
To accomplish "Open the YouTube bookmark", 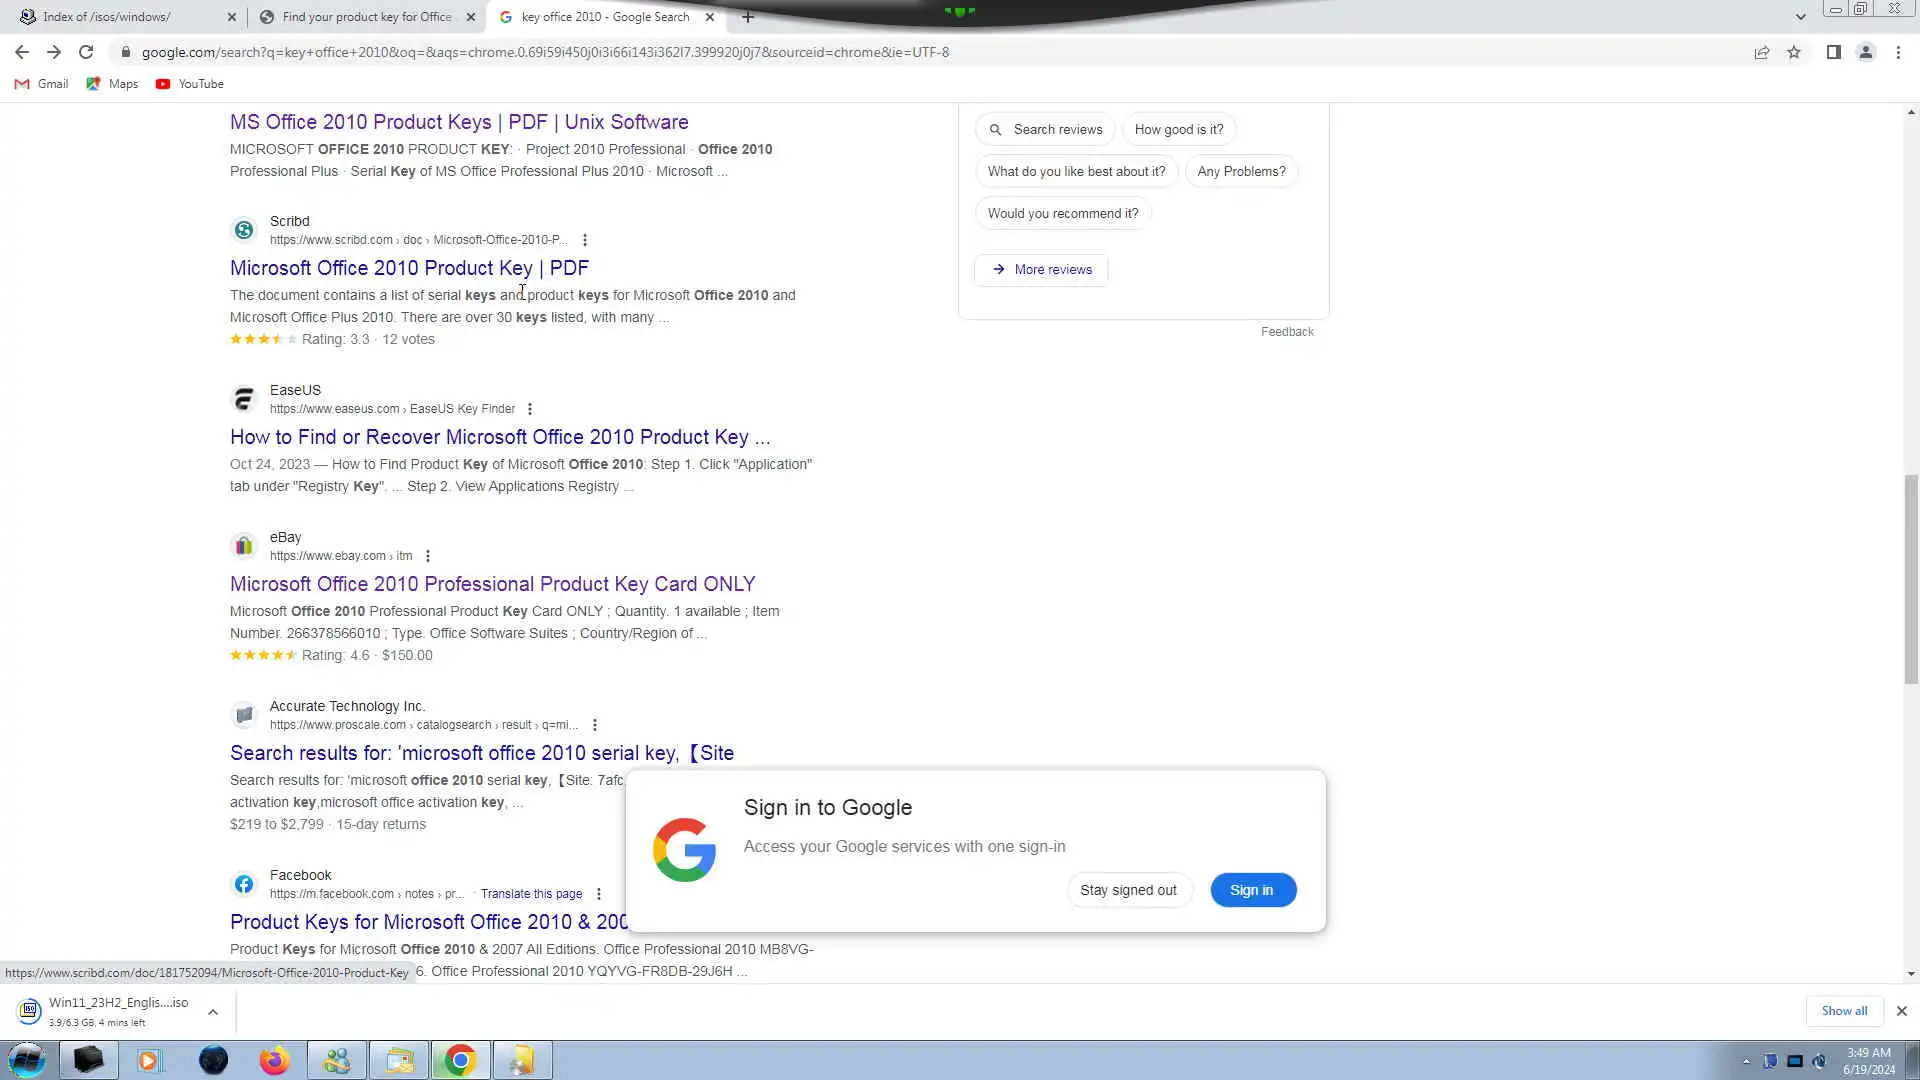I will [190, 84].
